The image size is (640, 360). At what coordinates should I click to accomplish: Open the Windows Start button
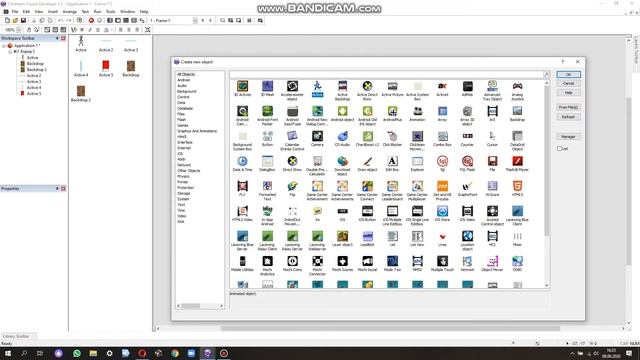tap(7, 353)
